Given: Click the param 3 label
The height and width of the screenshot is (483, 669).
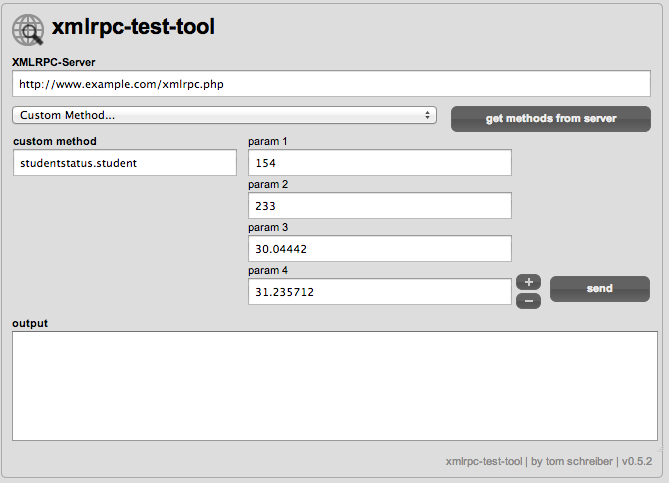Looking at the screenshot, I should click(268, 228).
